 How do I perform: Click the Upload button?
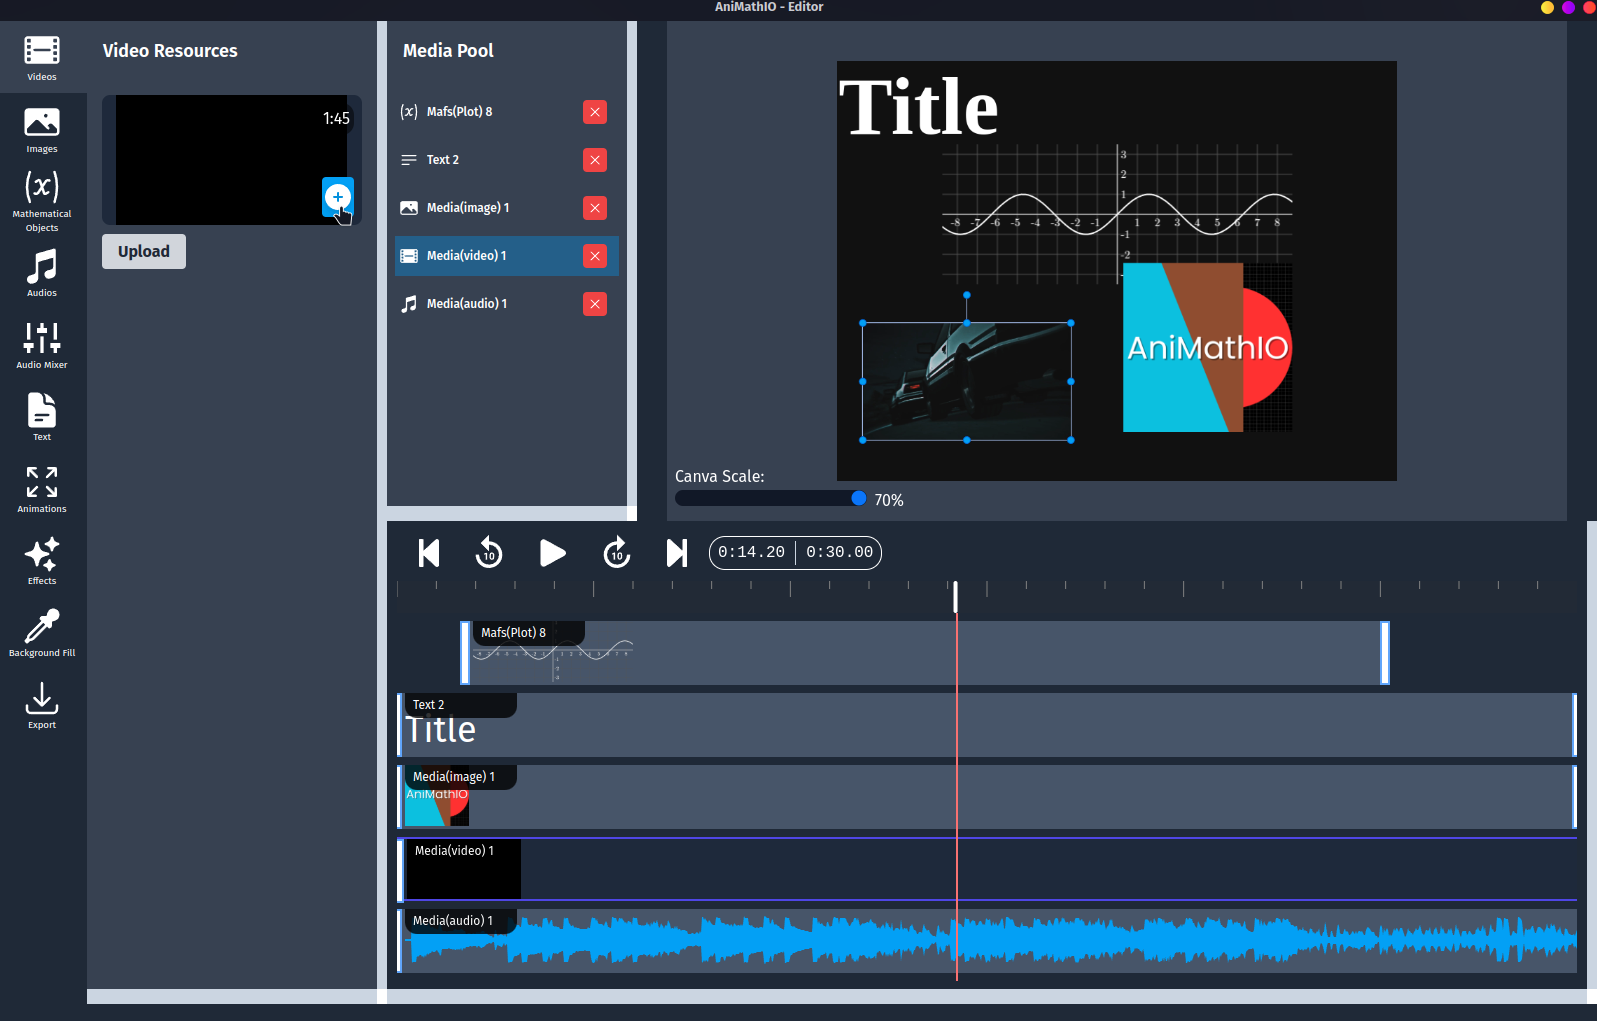[144, 252]
